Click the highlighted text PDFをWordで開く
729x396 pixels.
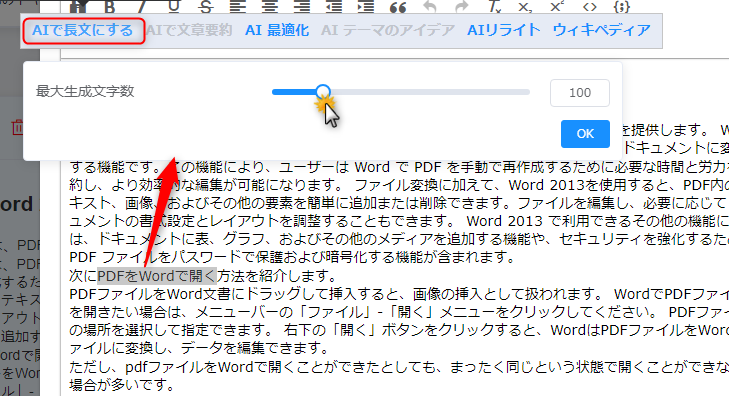(x=157, y=276)
